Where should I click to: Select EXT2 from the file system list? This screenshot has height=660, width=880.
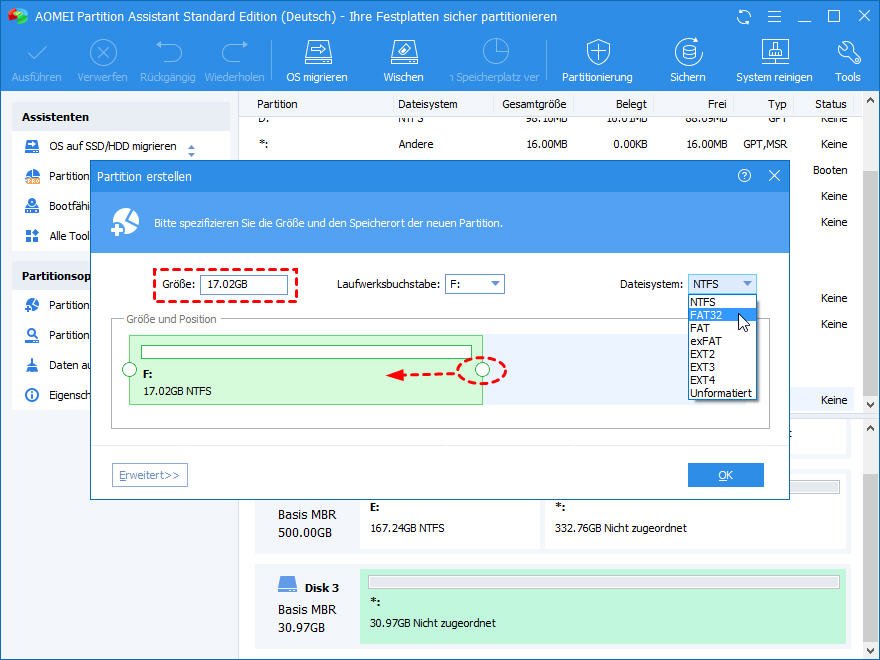722,354
